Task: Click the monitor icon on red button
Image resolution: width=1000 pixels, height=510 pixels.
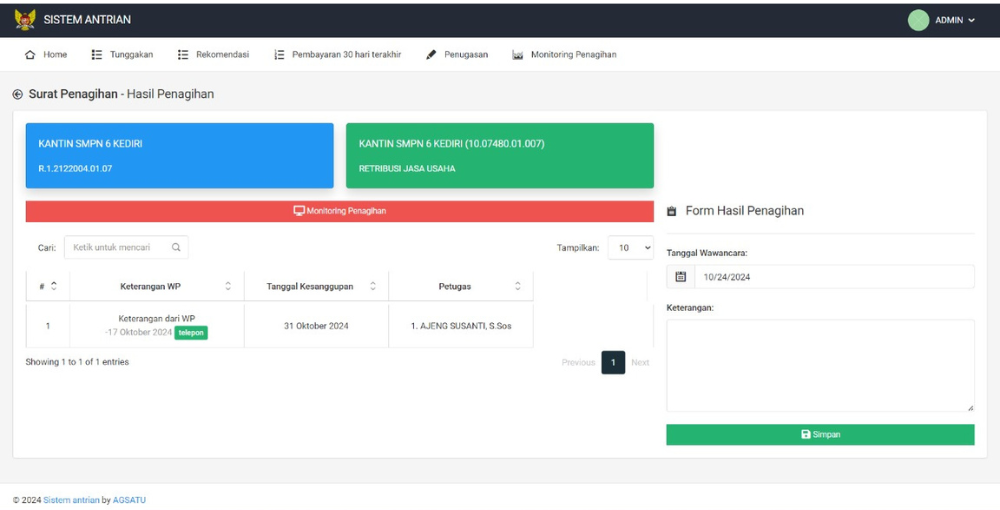Action: tap(298, 211)
